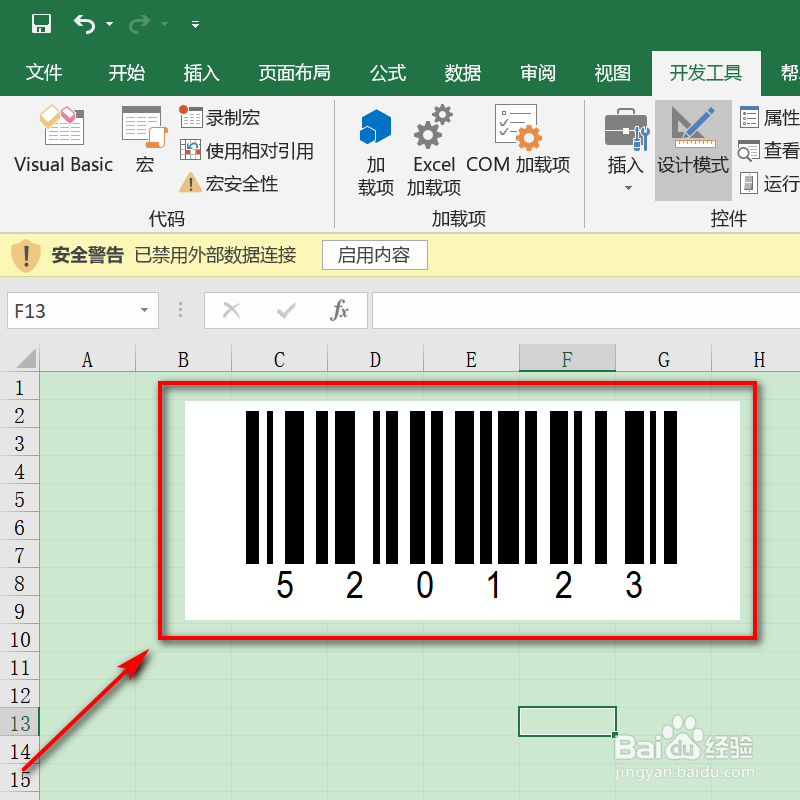Select column H header
This screenshot has width=800, height=800.
756,359
